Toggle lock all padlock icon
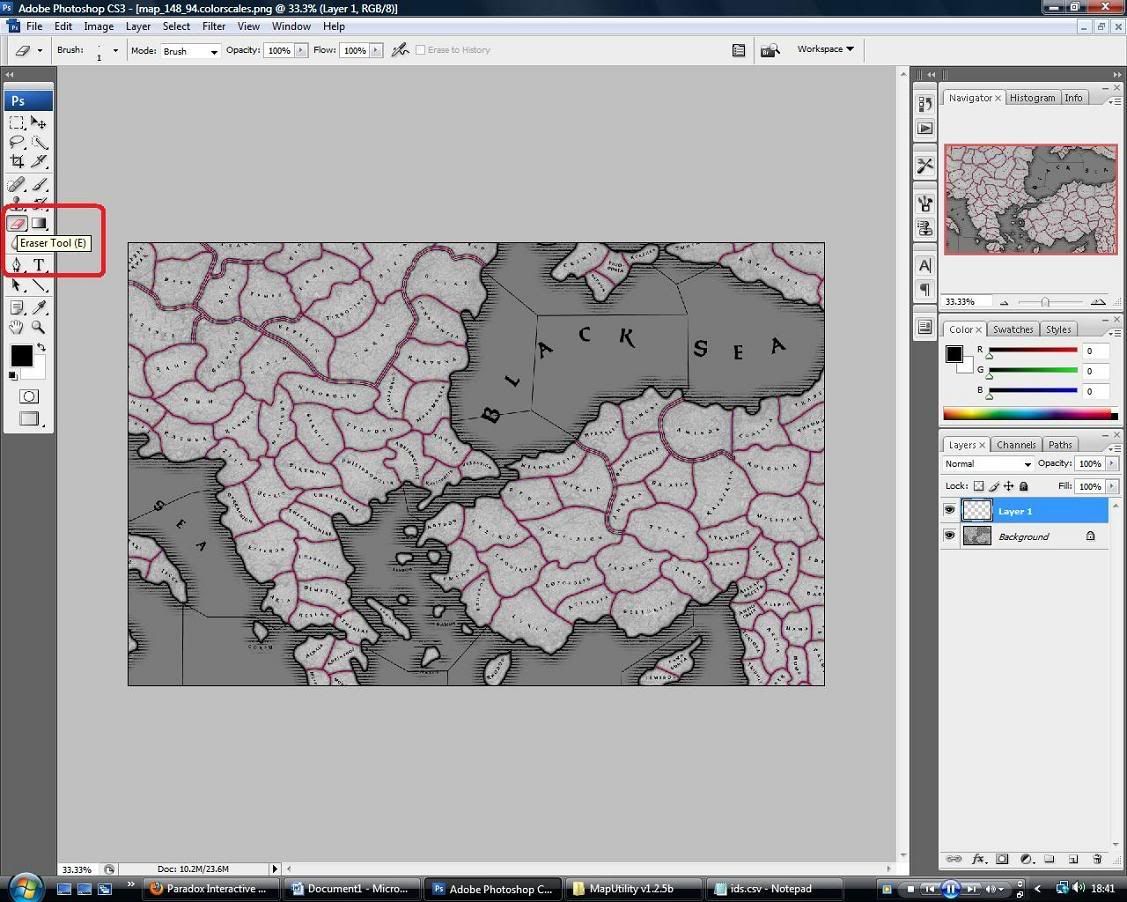Screen dimensions: 1127x902 point(1024,487)
